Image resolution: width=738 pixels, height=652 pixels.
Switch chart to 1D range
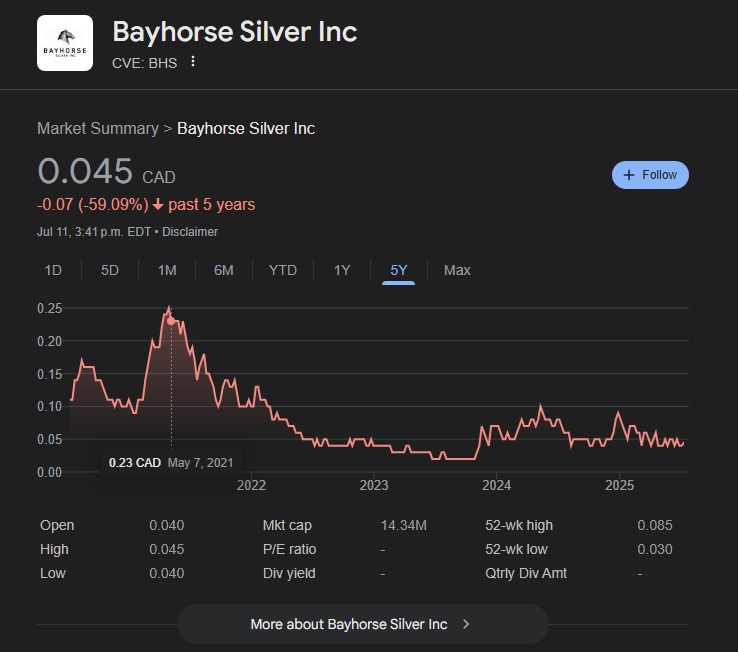point(53,270)
